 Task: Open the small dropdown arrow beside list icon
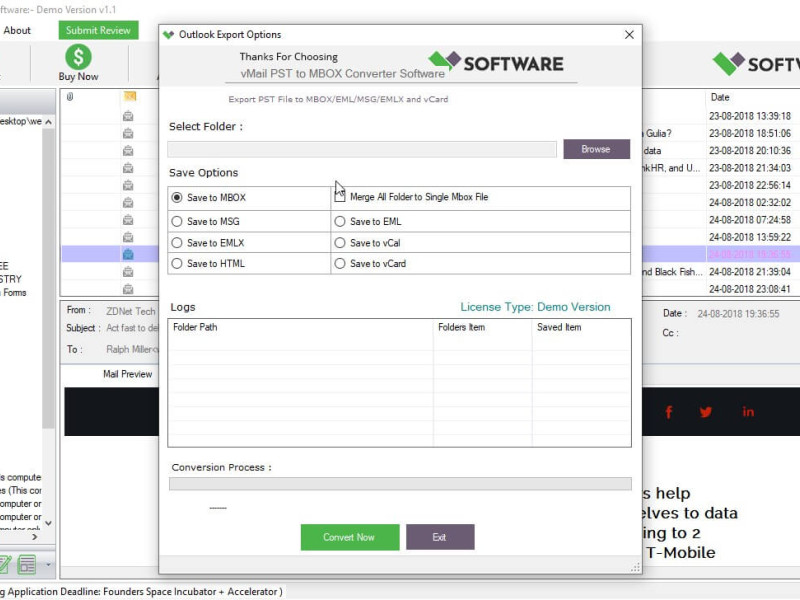48,565
